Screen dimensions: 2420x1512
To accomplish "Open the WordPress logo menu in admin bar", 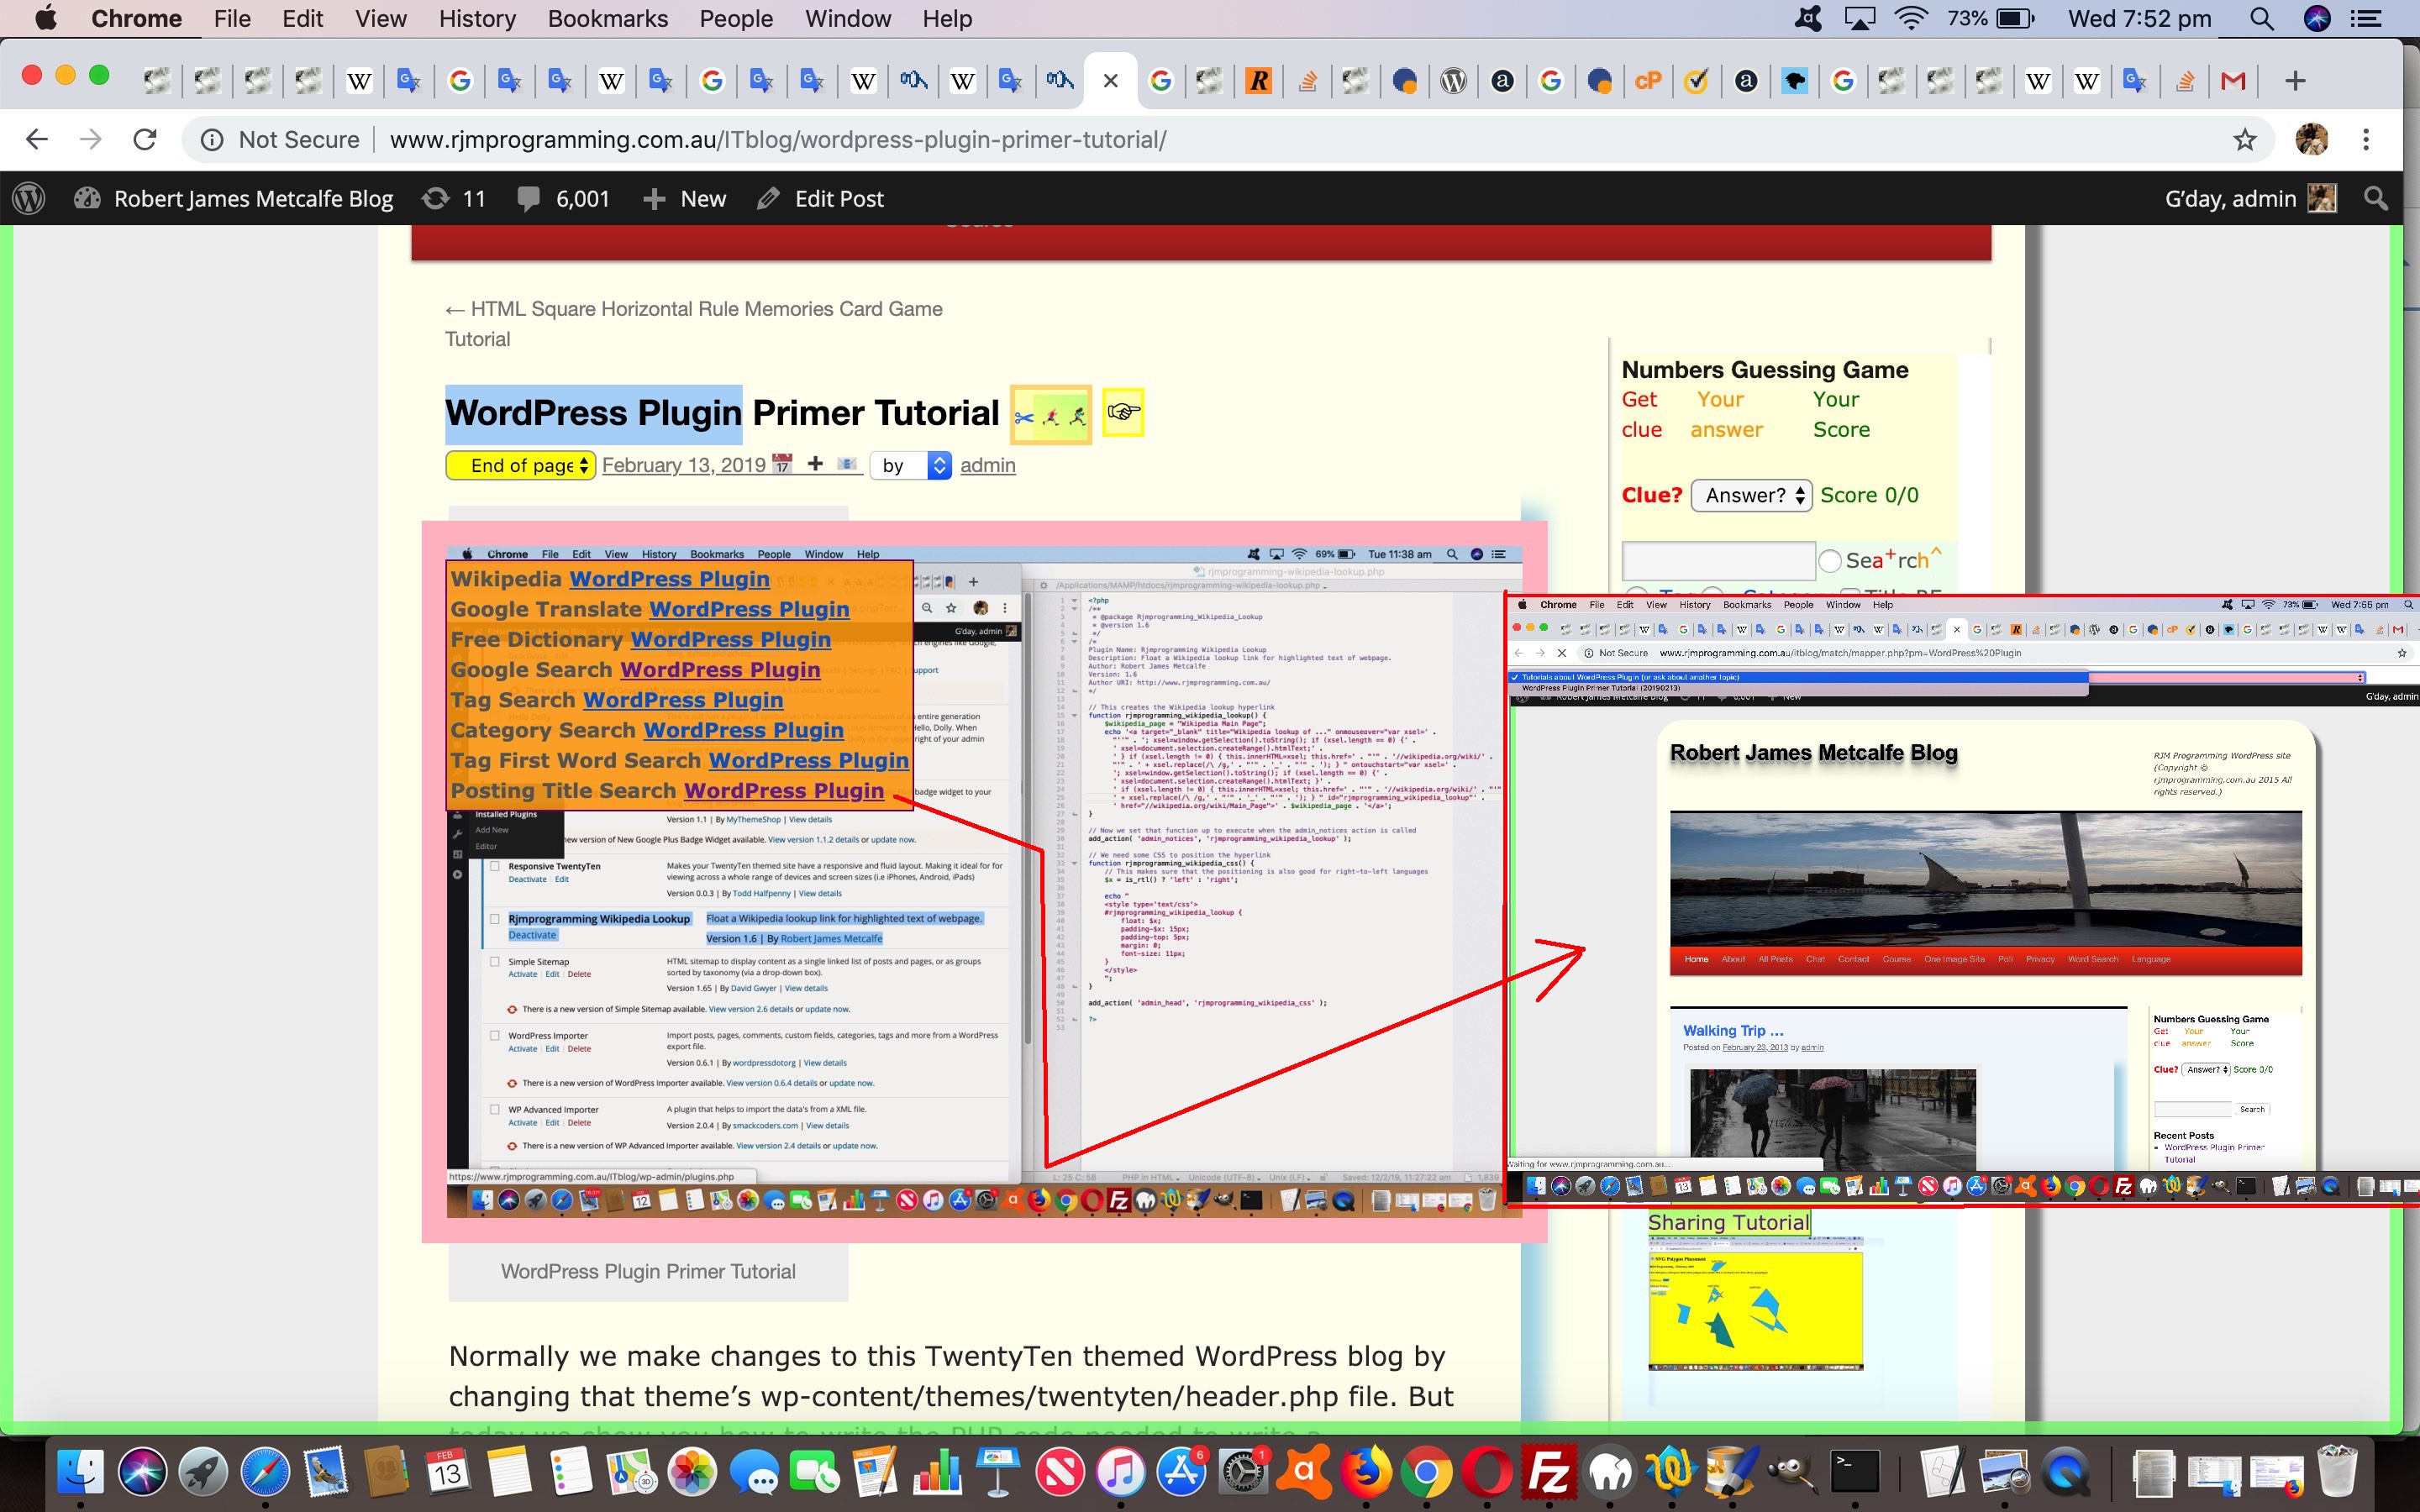I will click(x=29, y=198).
